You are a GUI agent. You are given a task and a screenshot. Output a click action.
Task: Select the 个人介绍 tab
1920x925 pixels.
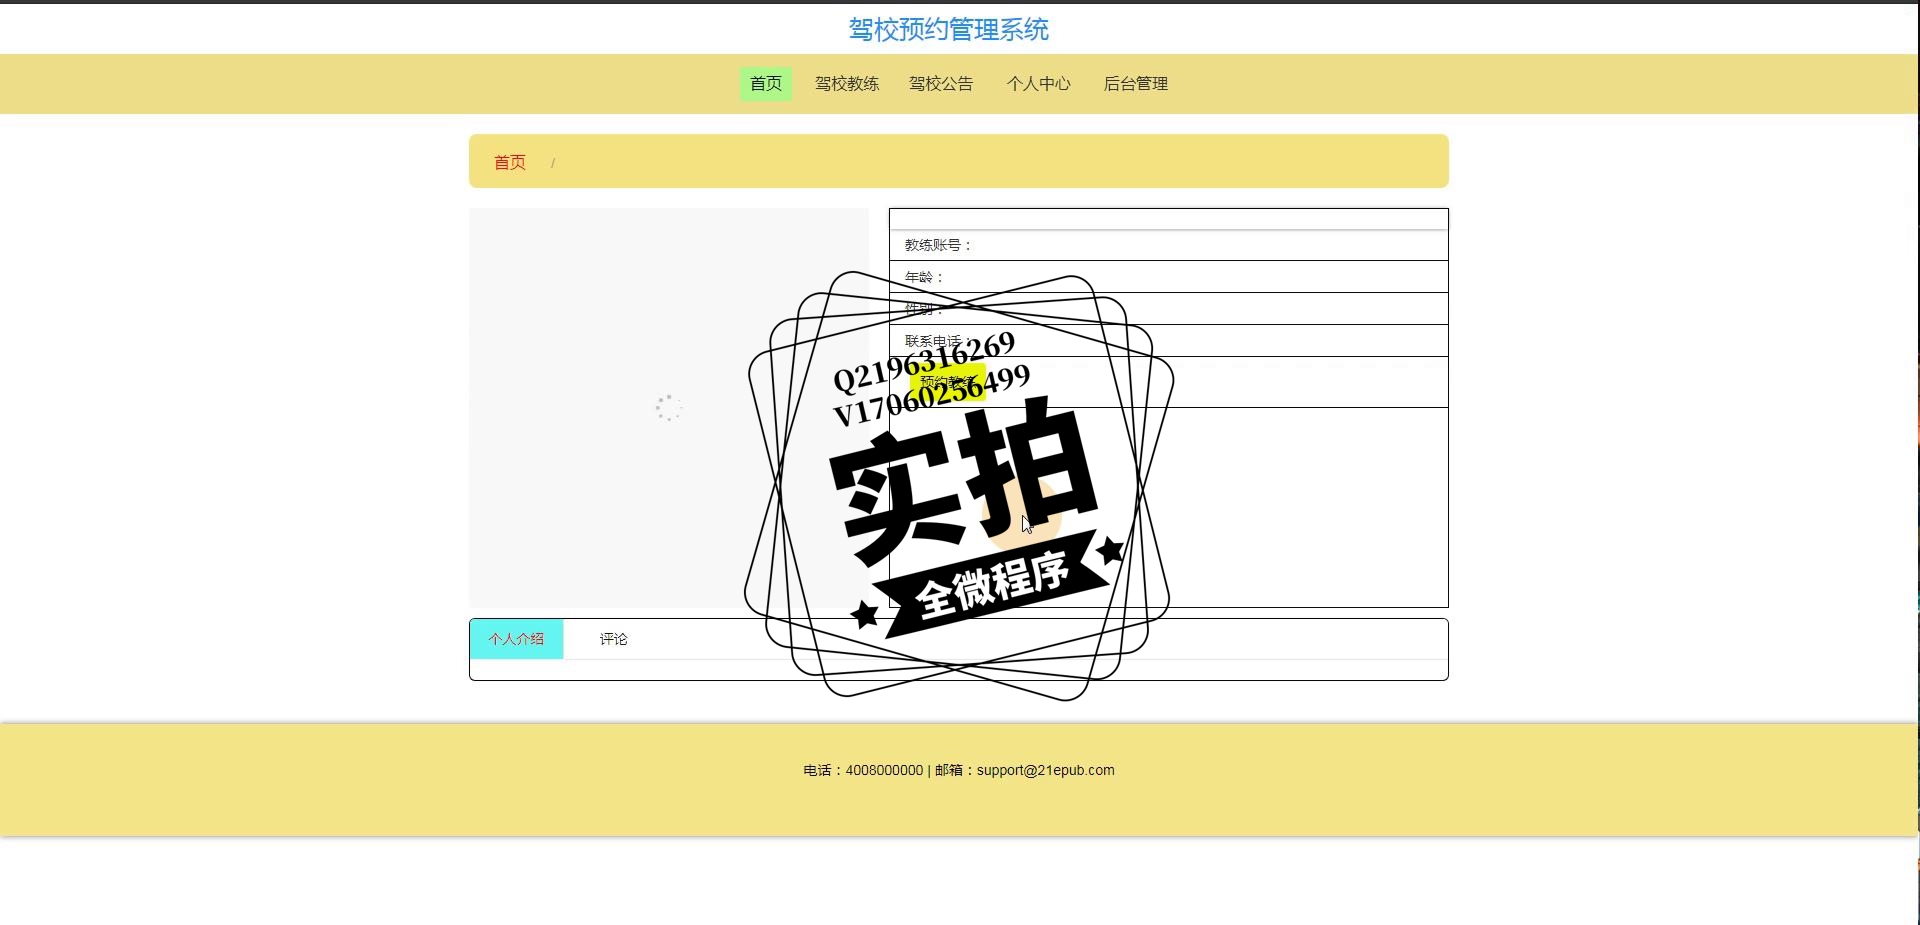(x=517, y=639)
